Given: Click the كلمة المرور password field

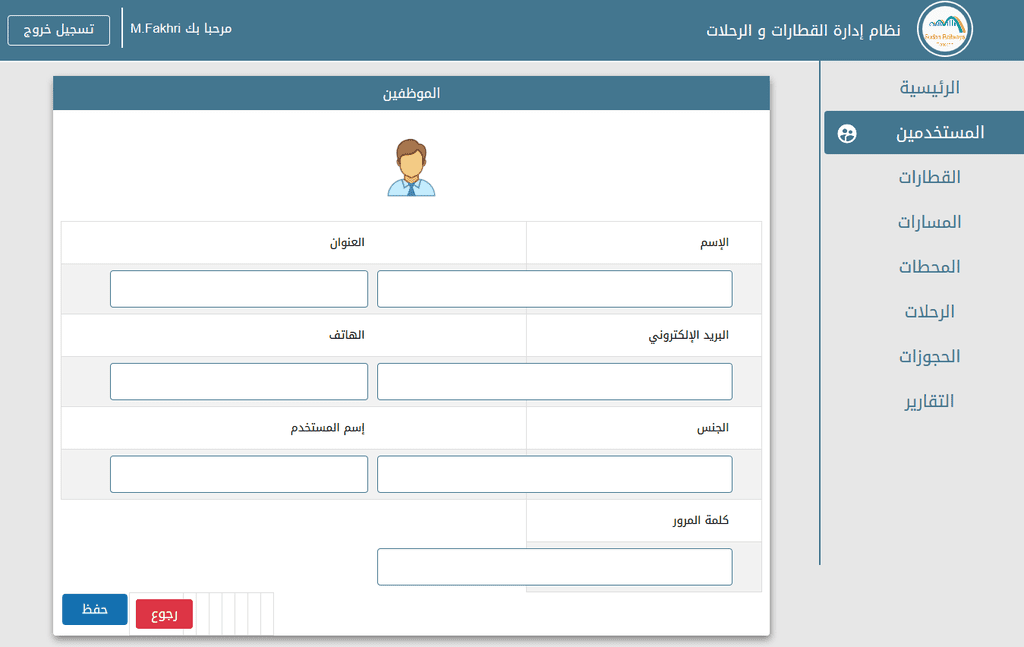Looking at the screenshot, I should point(554,567).
